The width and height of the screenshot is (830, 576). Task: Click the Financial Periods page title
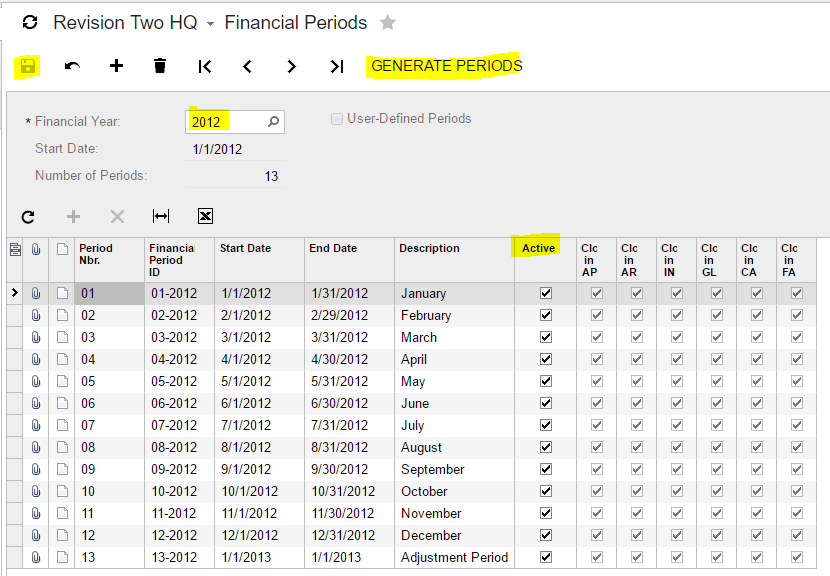(296, 22)
